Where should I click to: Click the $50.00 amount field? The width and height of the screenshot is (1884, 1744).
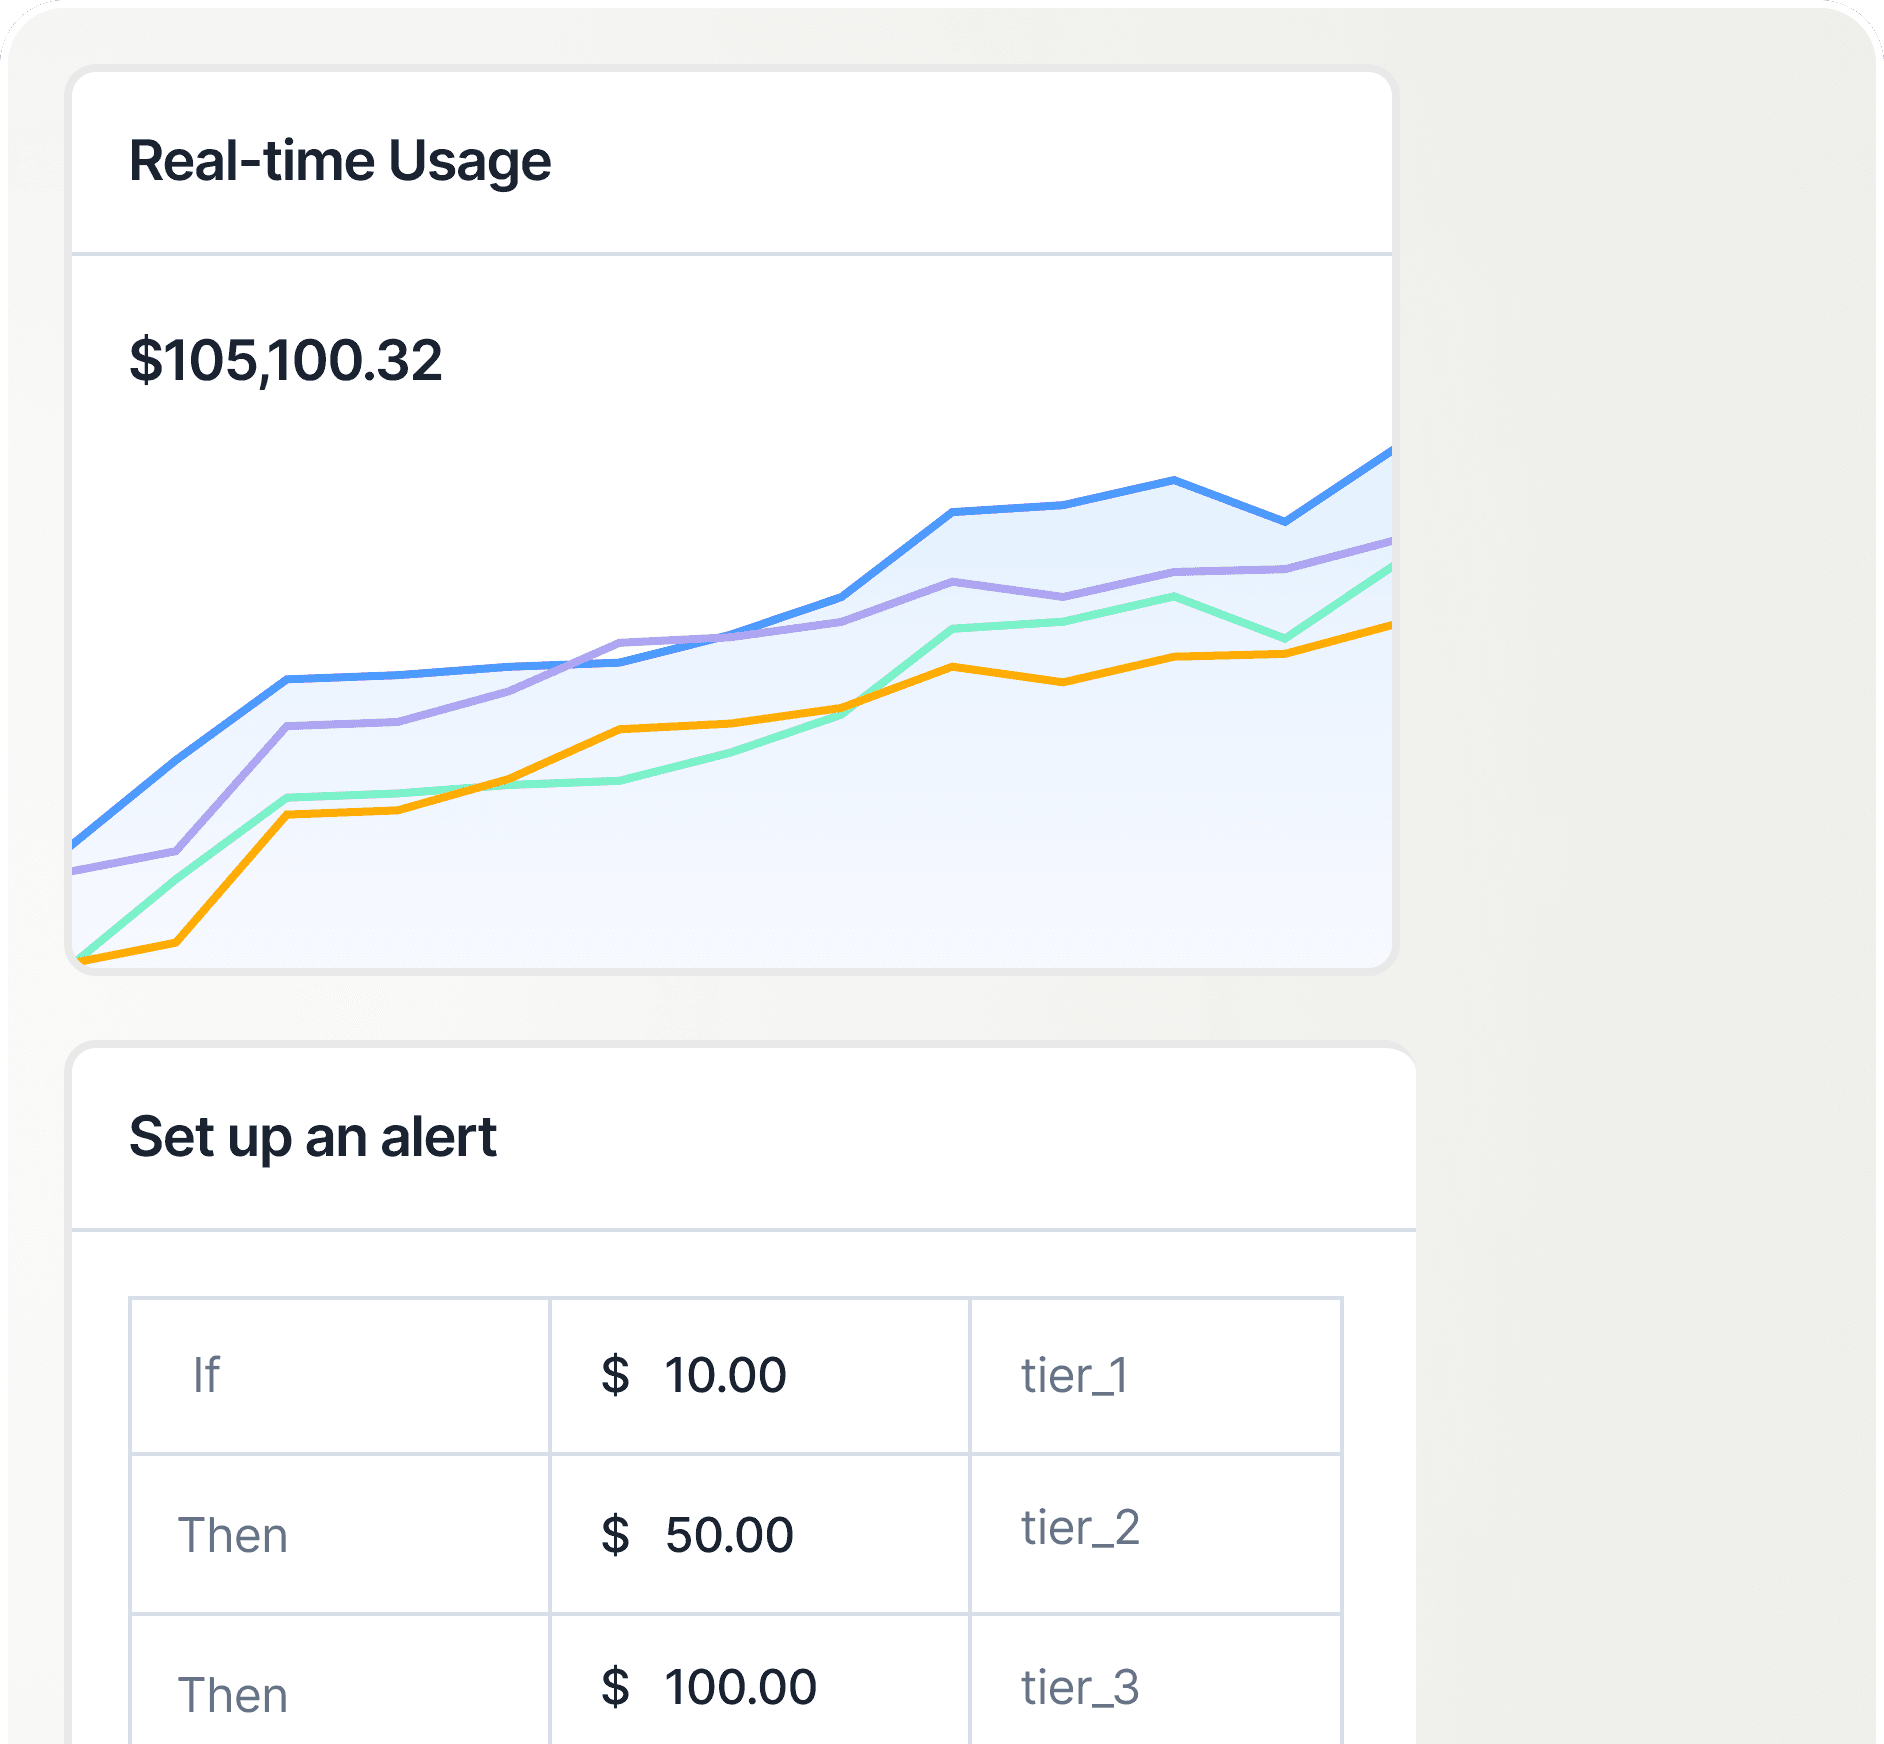pyautogui.click(x=730, y=1533)
